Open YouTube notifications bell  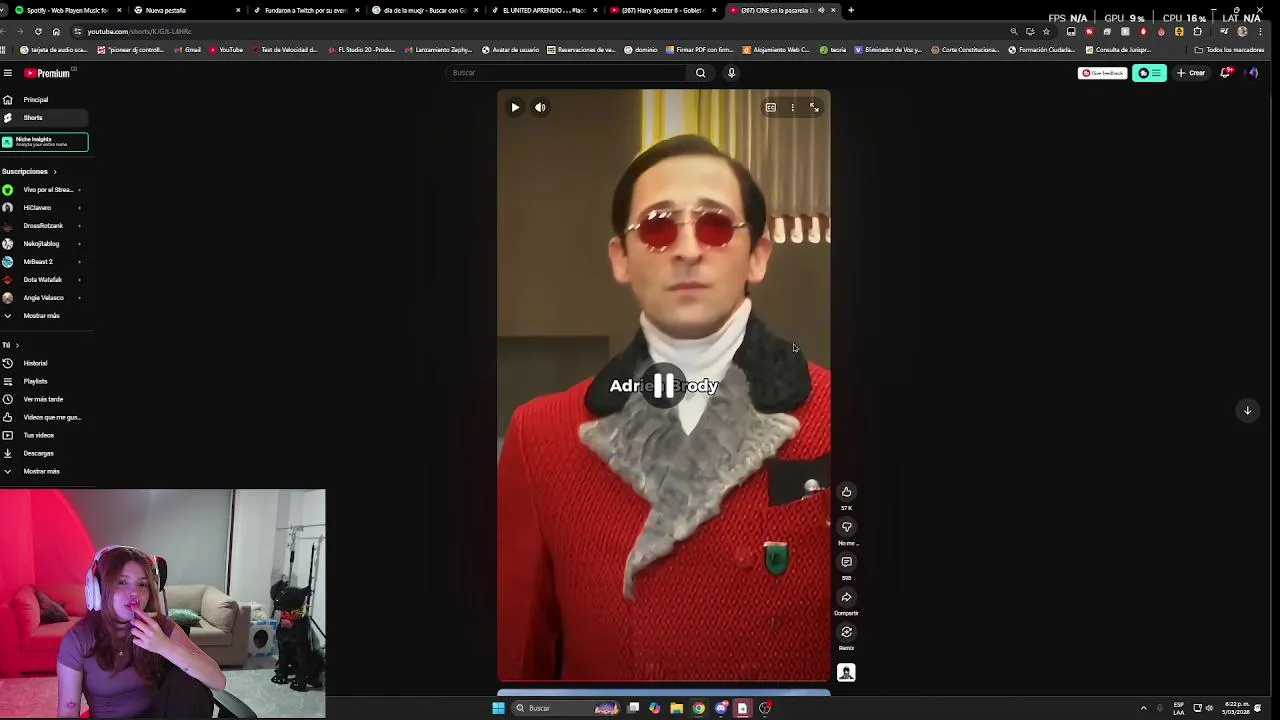1226,73
